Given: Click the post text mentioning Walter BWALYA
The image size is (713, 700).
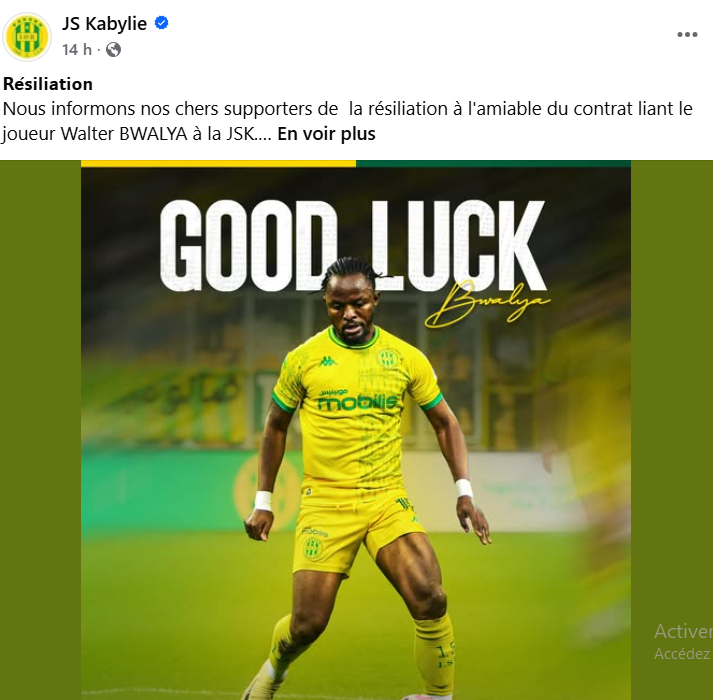Looking at the screenshot, I should click(x=347, y=121).
